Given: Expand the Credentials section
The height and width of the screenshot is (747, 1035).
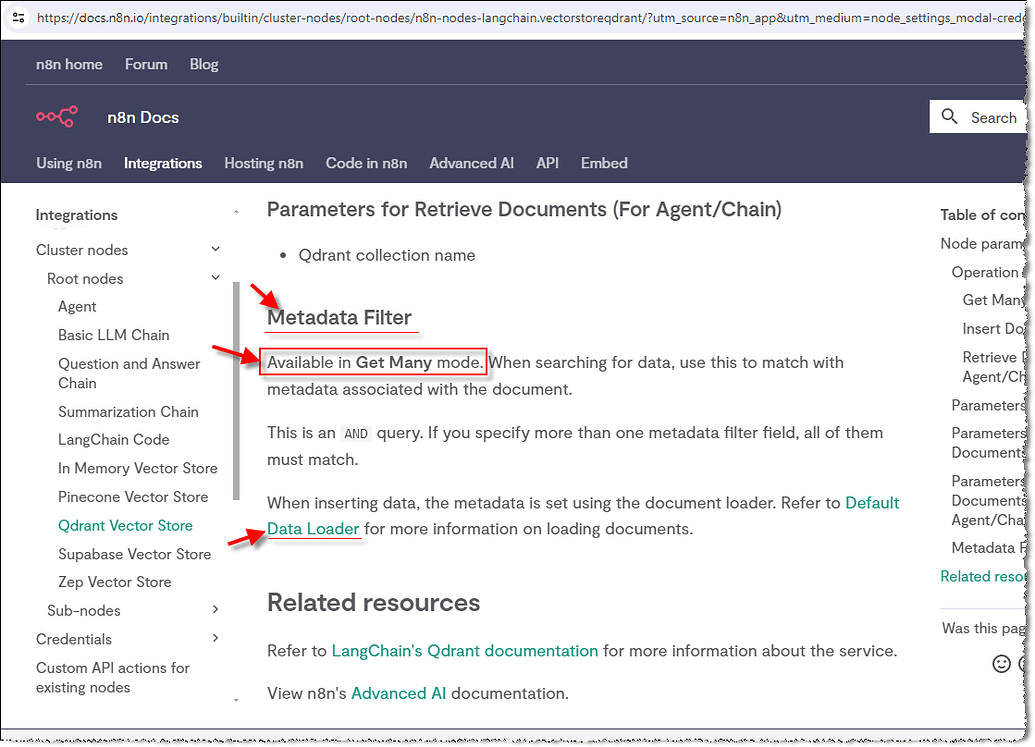Looking at the screenshot, I should [215, 638].
